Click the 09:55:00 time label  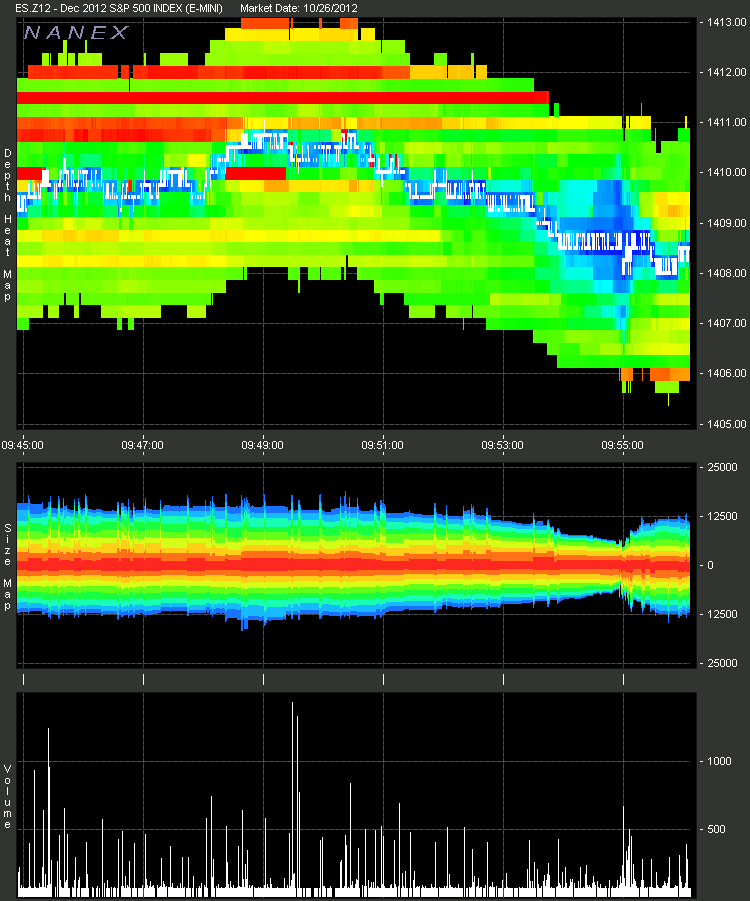pyautogui.click(x=622, y=445)
